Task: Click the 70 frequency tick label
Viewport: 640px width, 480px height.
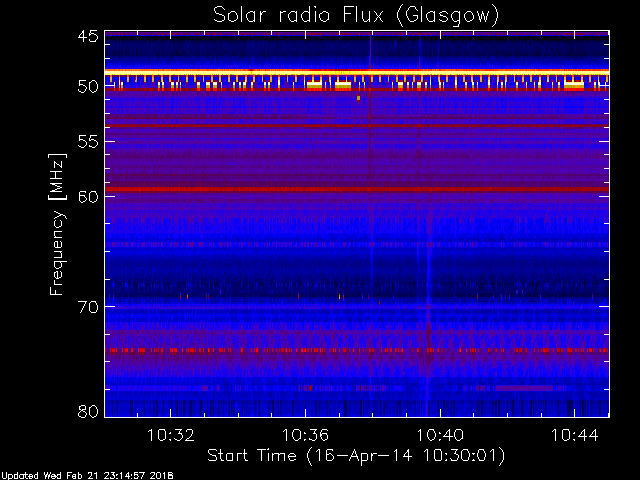Action: (88, 307)
